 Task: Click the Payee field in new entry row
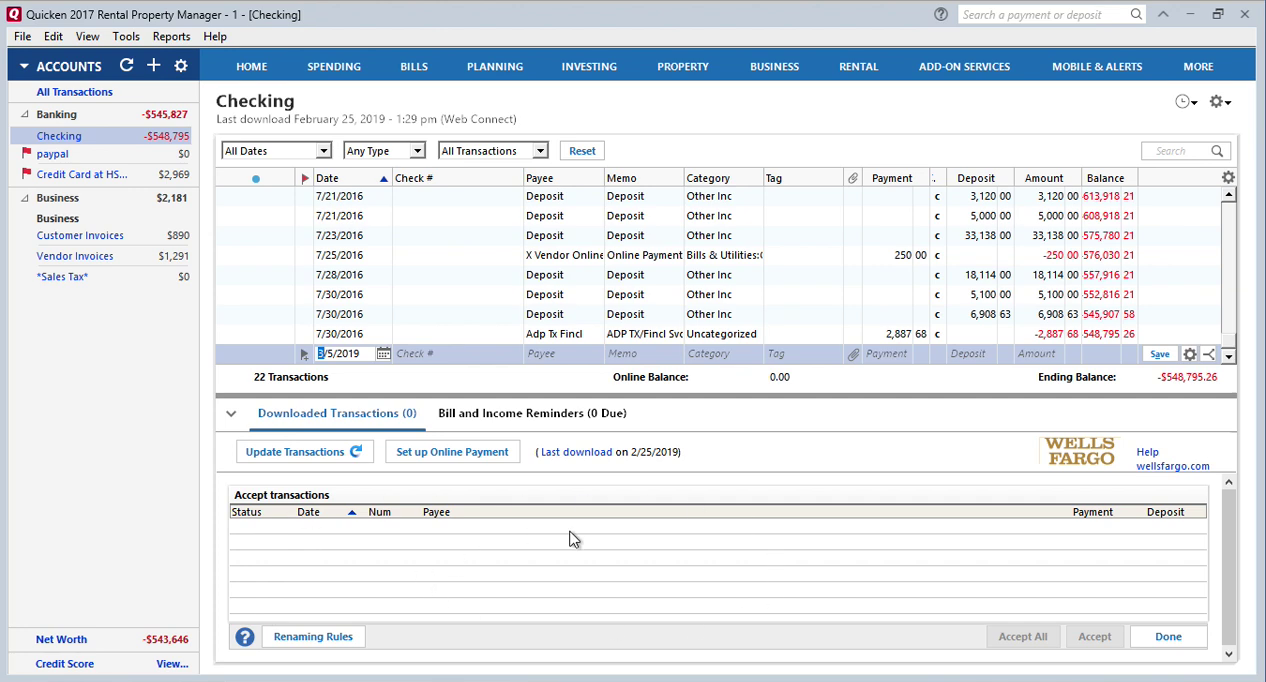point(564,354)
